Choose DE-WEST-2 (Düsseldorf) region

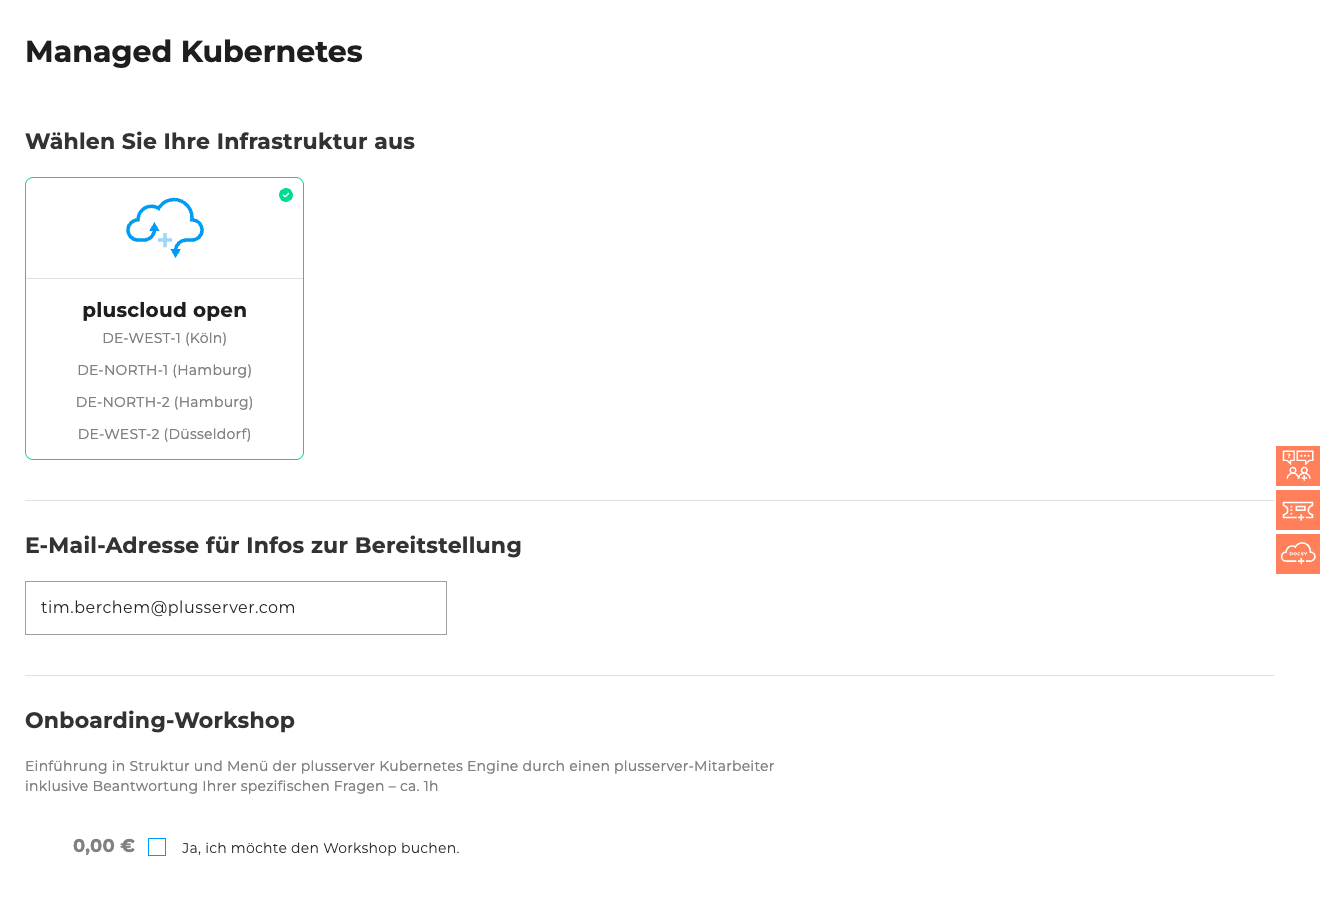click(x=164, y=434)
